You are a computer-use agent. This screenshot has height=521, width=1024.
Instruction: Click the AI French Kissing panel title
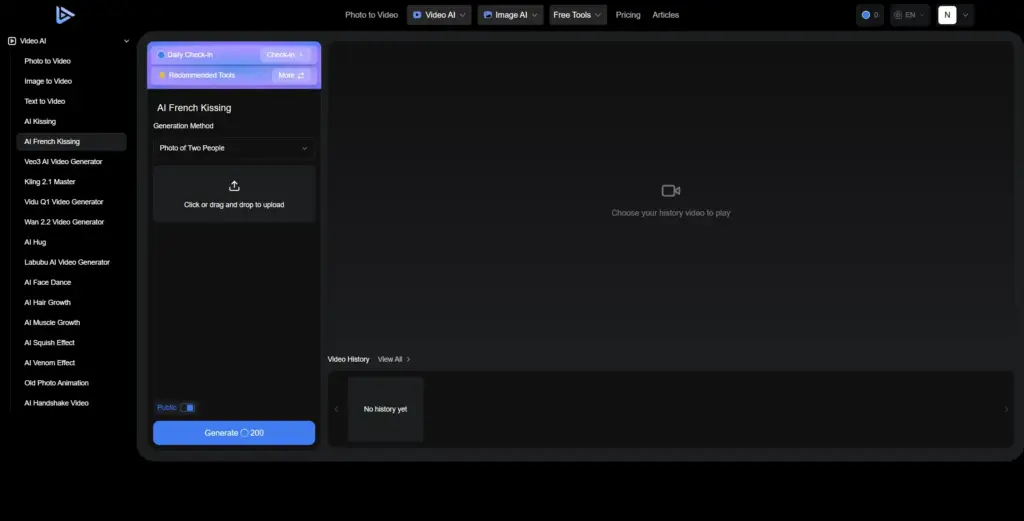click(x=194, y=108)
